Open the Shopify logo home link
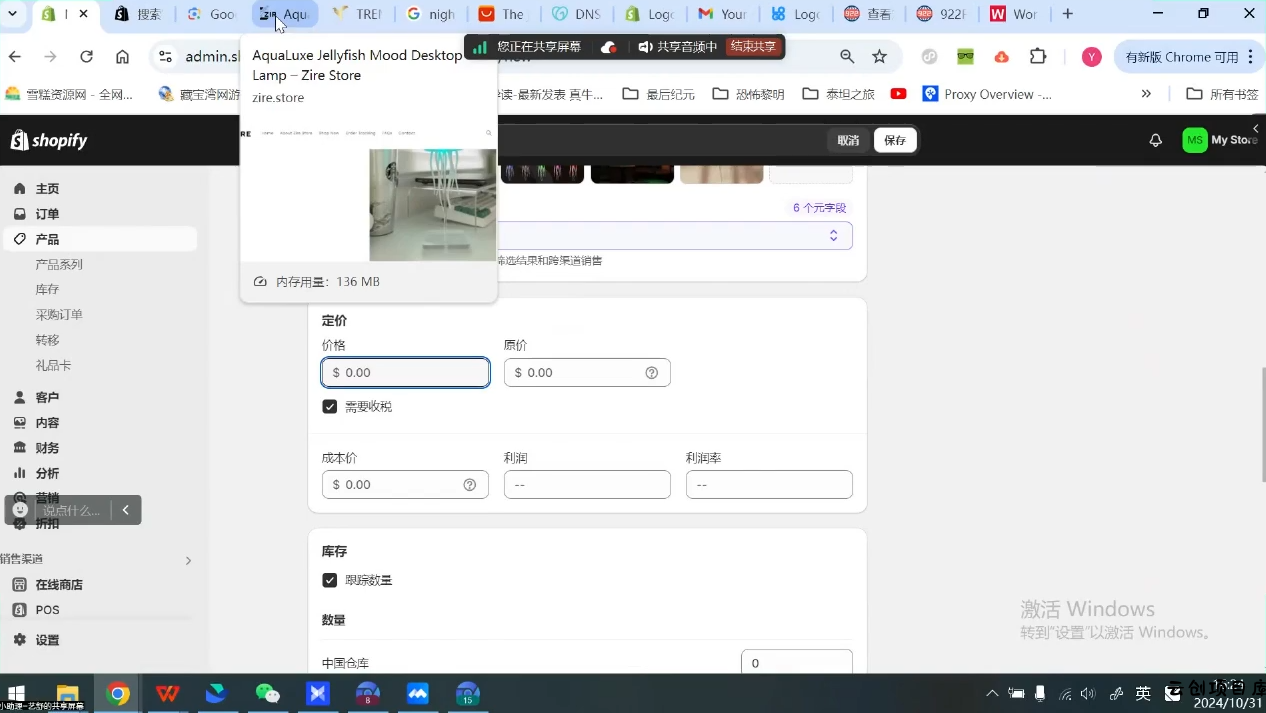The width and height of the screenshot is (1266, 713). click(x=49, y=141)
